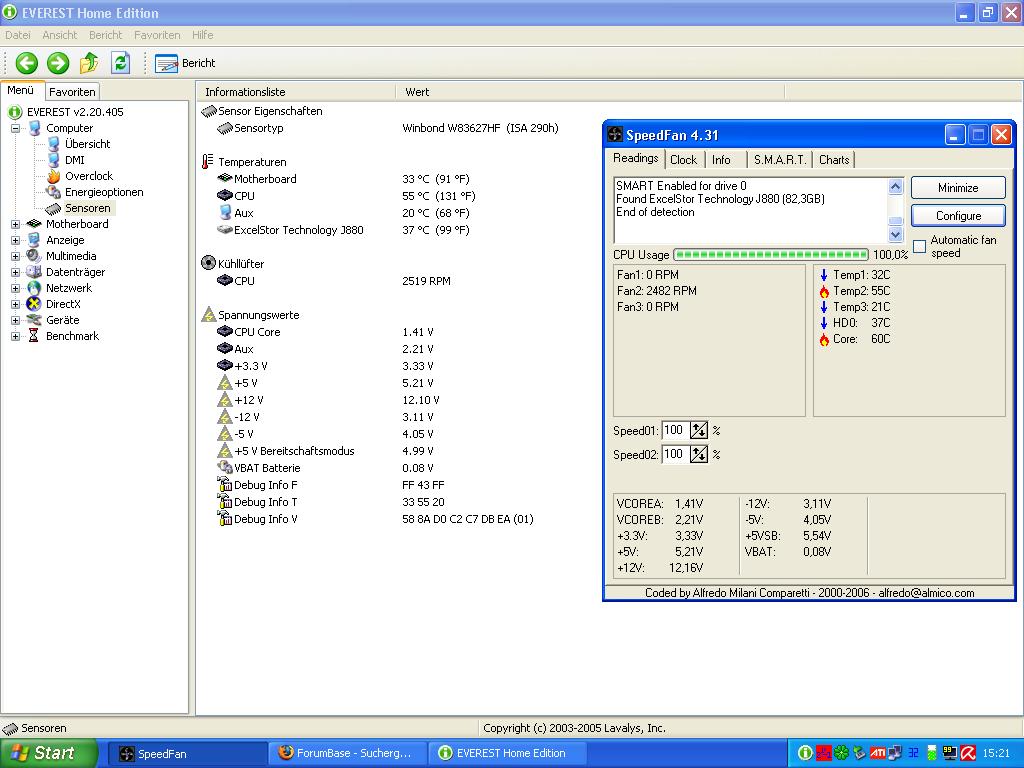
Task: Click the Energieoptionen icon in tree
Action: click(x=54, y=192)
